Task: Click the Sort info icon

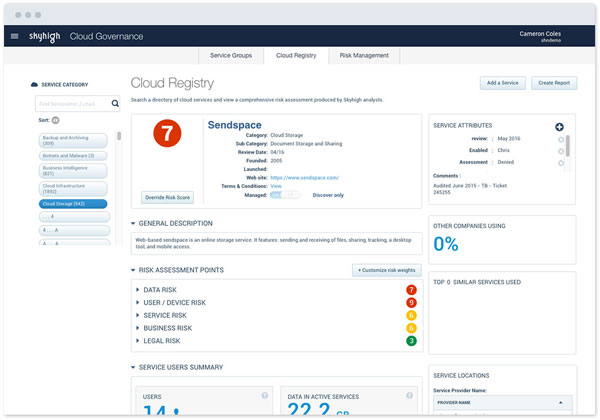Action: point(55,120)
